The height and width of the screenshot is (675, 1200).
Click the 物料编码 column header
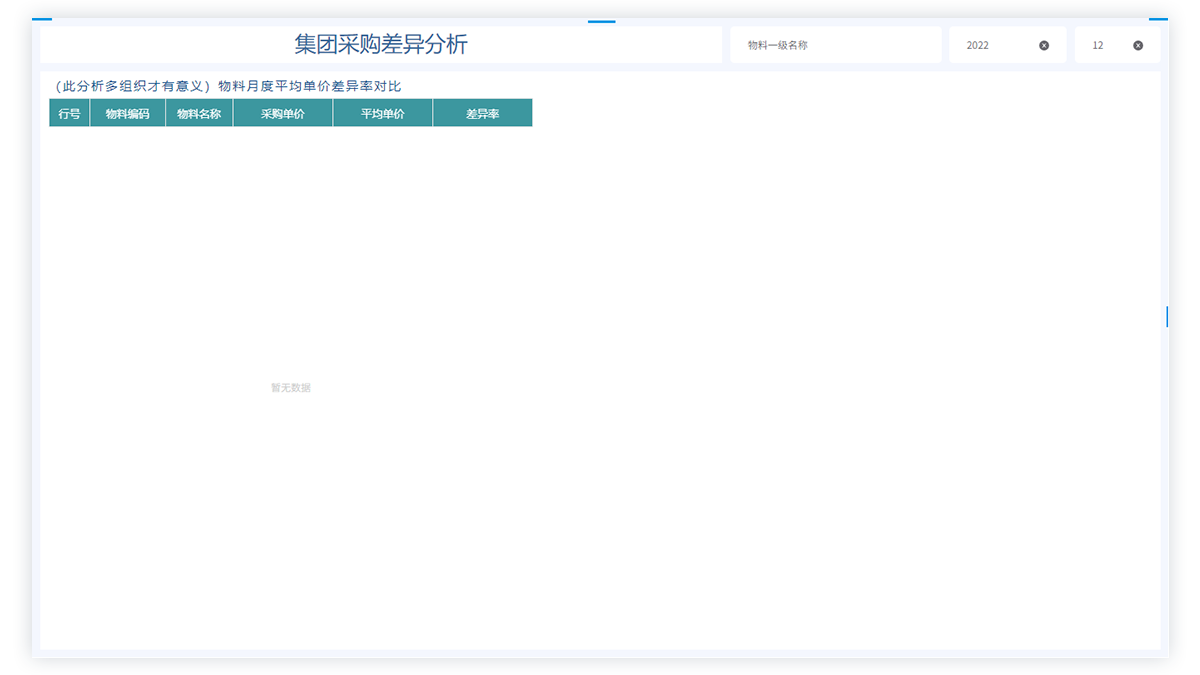coord(127,113)
